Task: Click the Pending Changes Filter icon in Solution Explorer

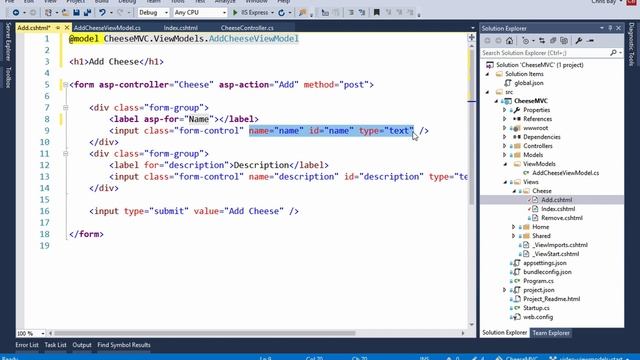Action: point(525,41)
